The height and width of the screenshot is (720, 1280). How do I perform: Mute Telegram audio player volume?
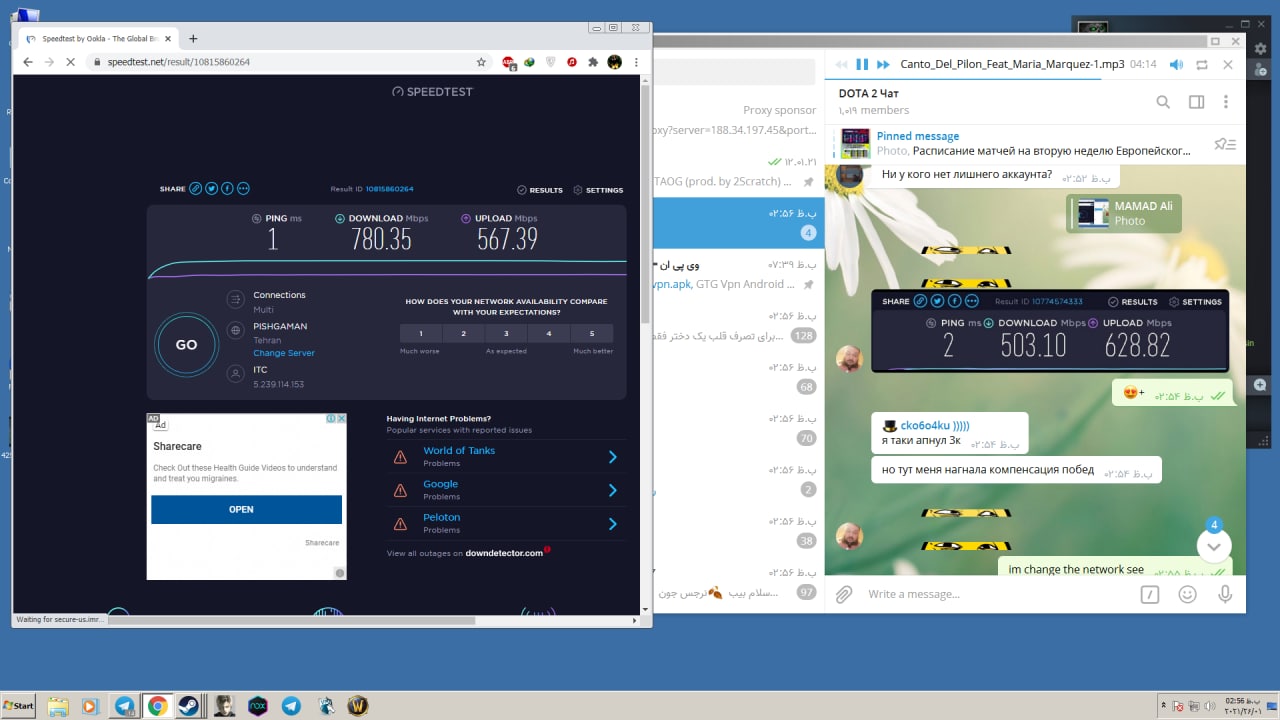[x=1176, y=64]
